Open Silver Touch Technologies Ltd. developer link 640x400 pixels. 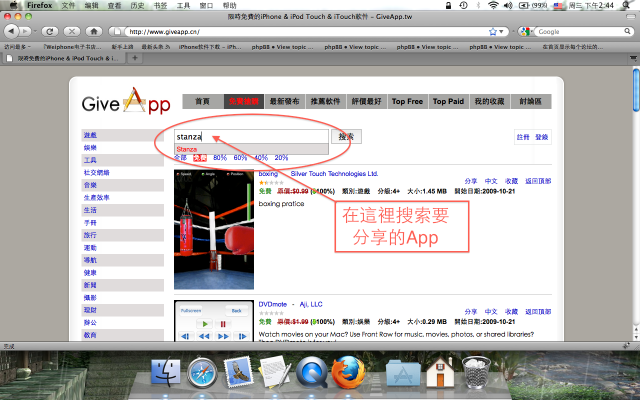click(334, 173)
